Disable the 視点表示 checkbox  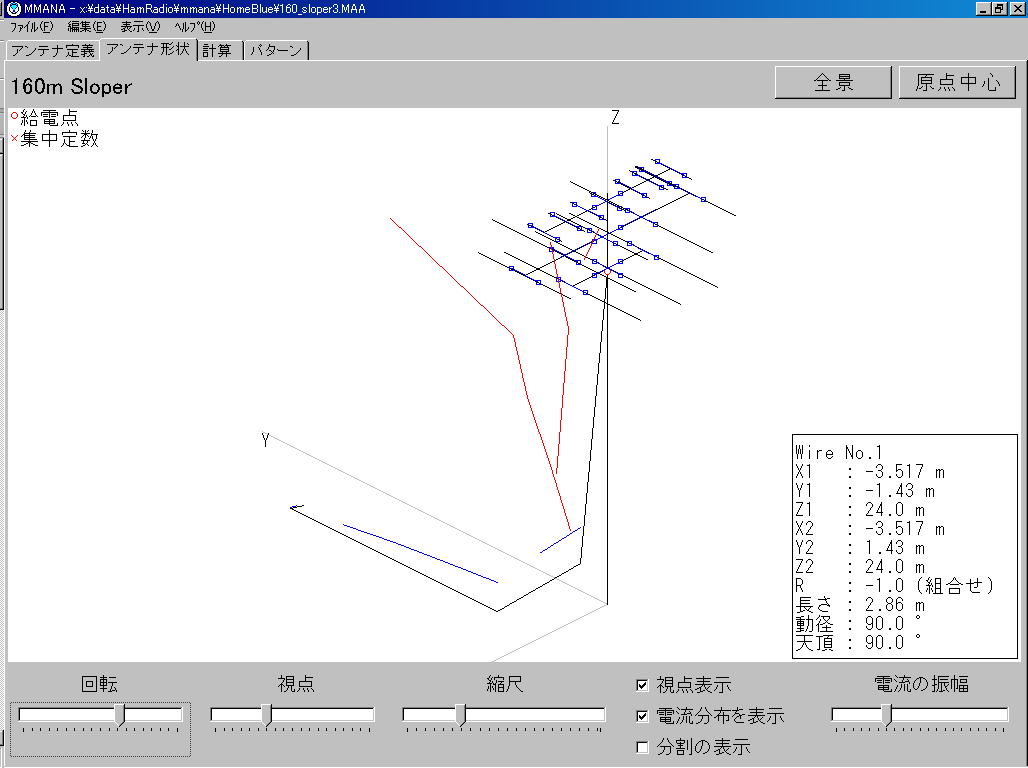click(x=642, y=685)
